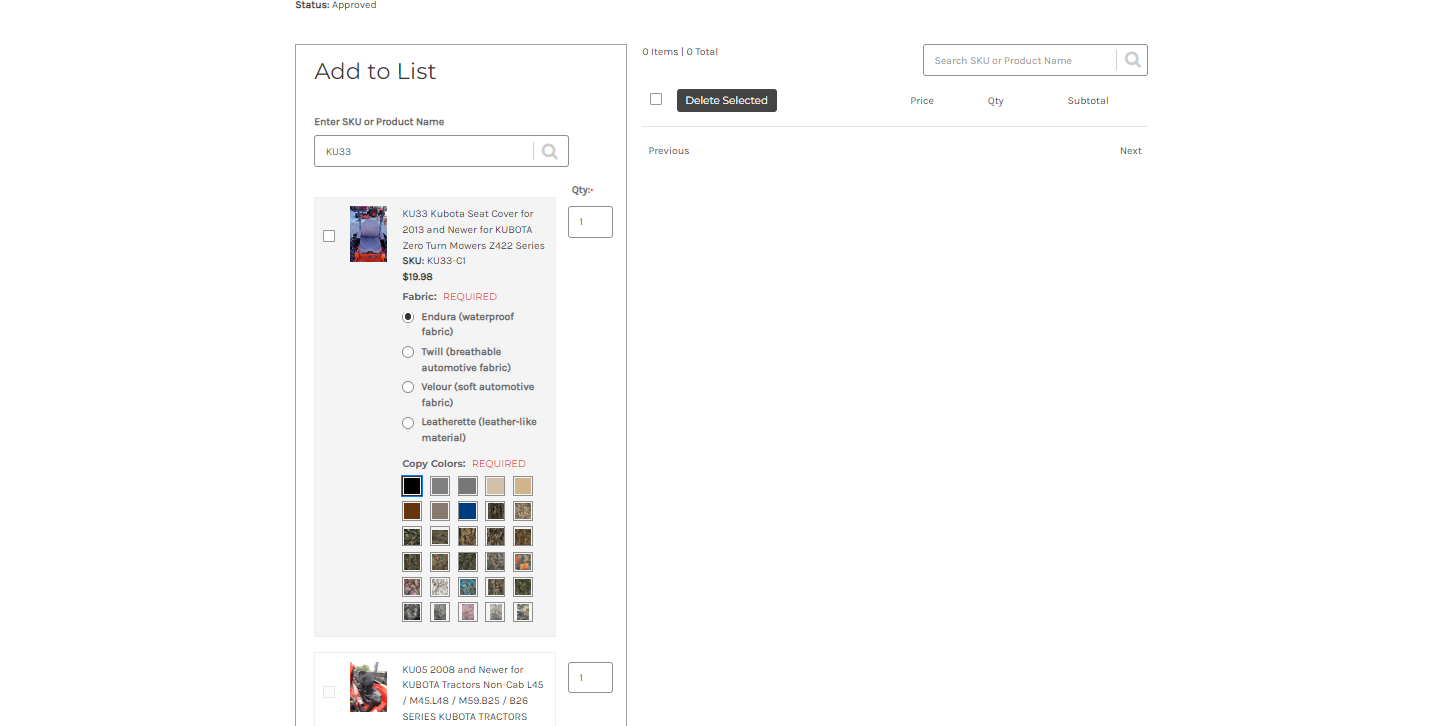Image resolution: width=1437 pixels, height=726 pixels.
Task: Toggle the select-all checkbox beside Delete Selected
Action: [656, 99]
